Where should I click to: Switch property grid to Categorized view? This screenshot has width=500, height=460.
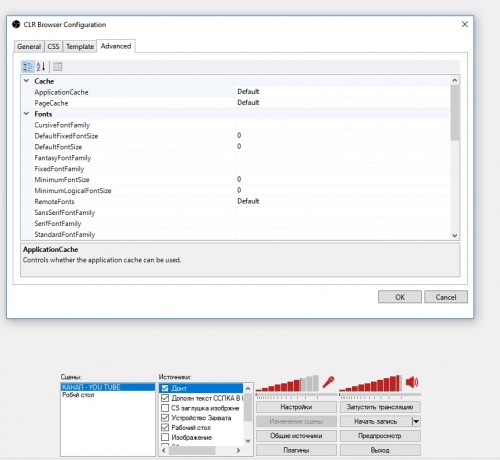28,67
